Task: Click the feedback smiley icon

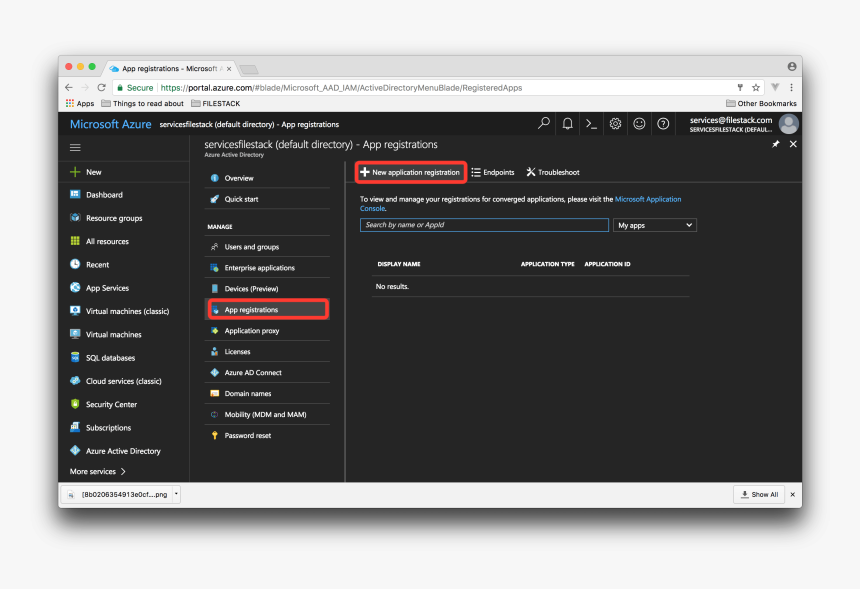Action: coord(639,124)
